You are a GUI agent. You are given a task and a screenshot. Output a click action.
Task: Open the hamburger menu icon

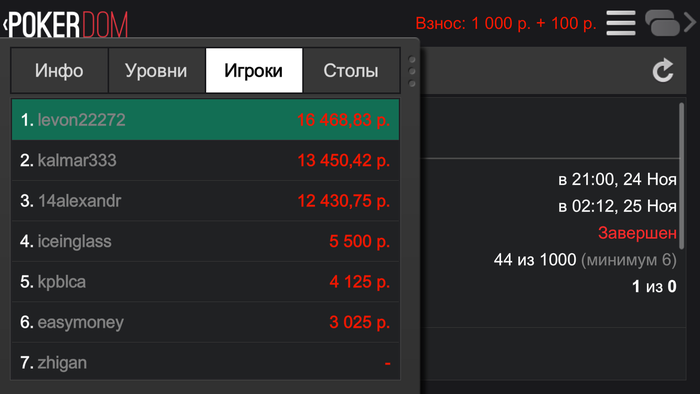click(621, 23)
